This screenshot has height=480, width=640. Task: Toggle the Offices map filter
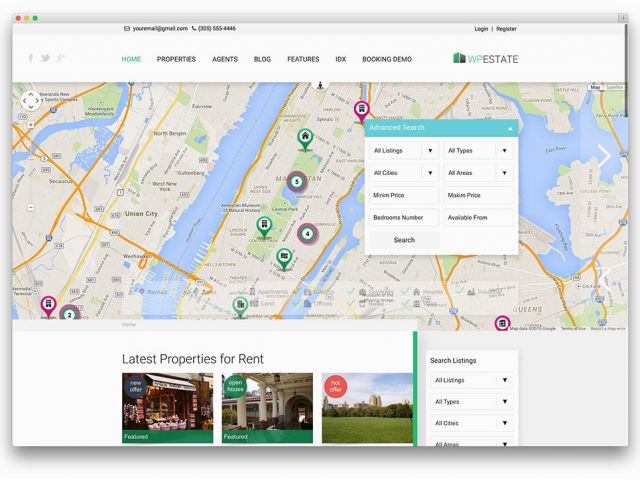(x=318, y=303)
